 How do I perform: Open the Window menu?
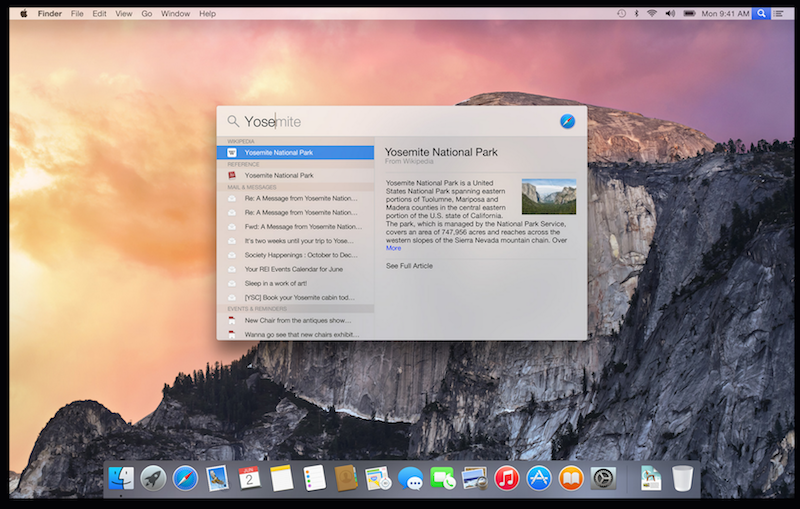[x=175, y=14]
